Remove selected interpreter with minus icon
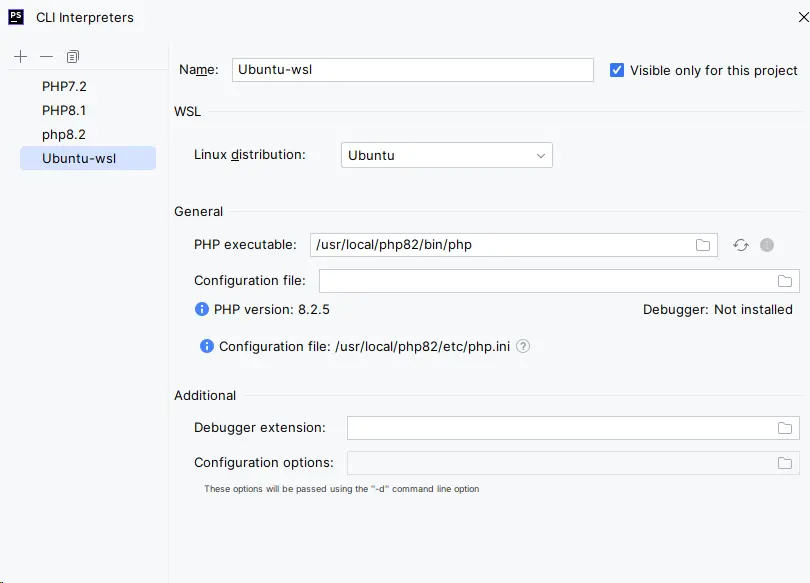Screen dimensions: 810x583 (x=46, y=56)
